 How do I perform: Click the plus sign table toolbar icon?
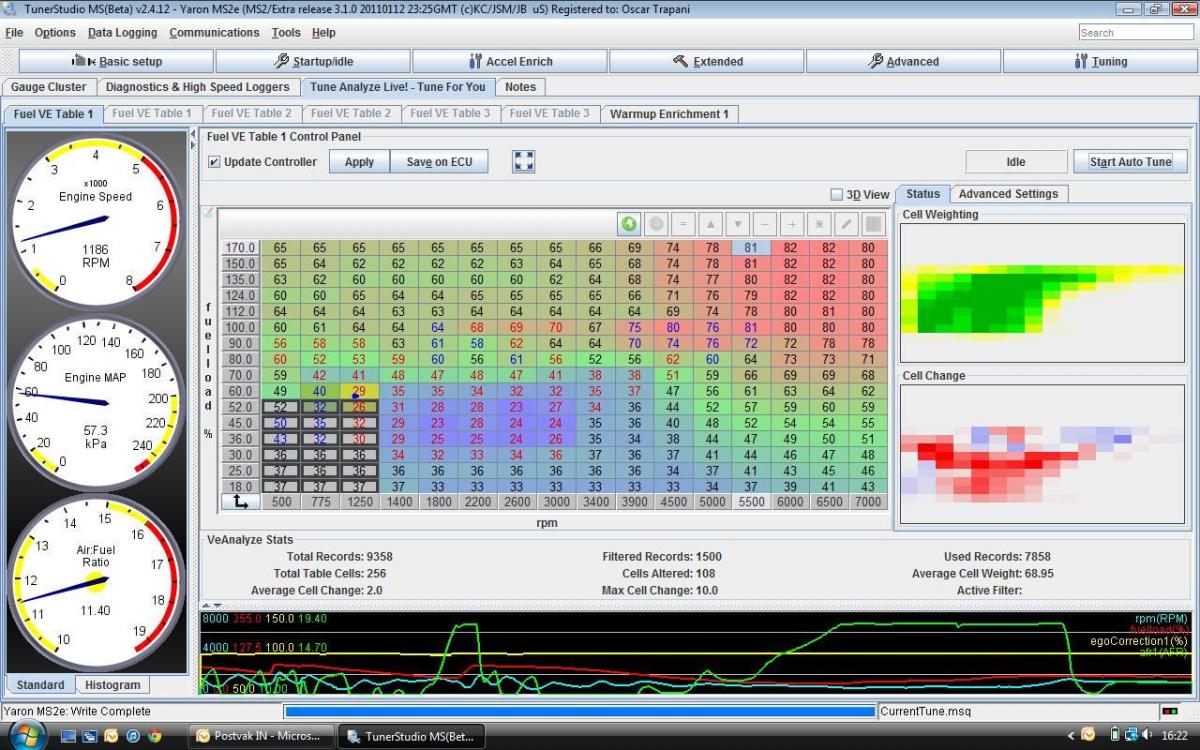pyautogui.click(x=792, y=224)
